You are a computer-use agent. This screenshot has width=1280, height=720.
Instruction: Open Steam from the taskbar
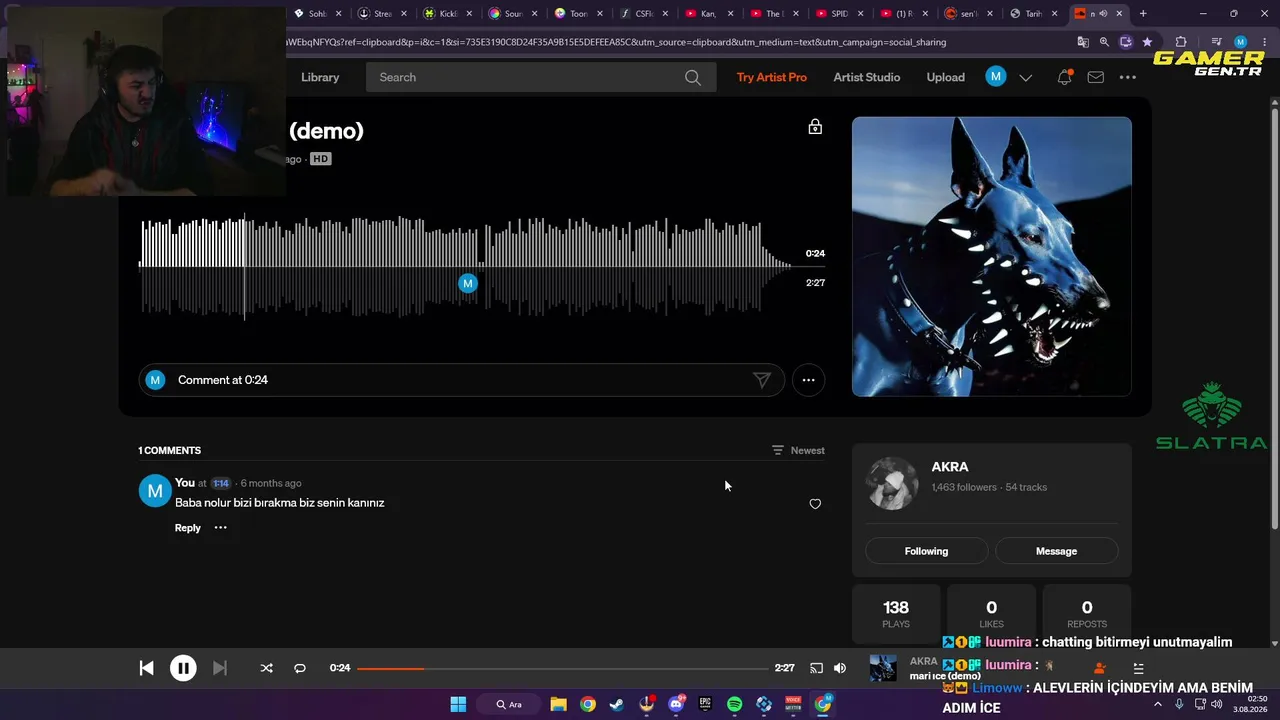point(617,704)
